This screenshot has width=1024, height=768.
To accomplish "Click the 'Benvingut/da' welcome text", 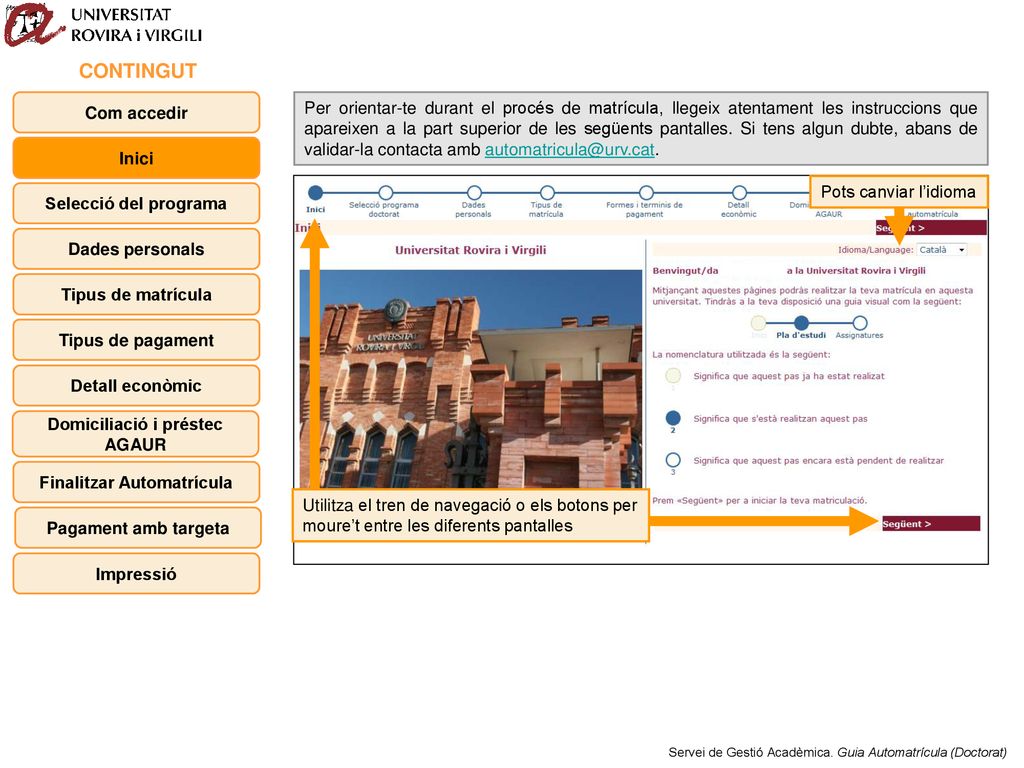I will pos(685,270).
